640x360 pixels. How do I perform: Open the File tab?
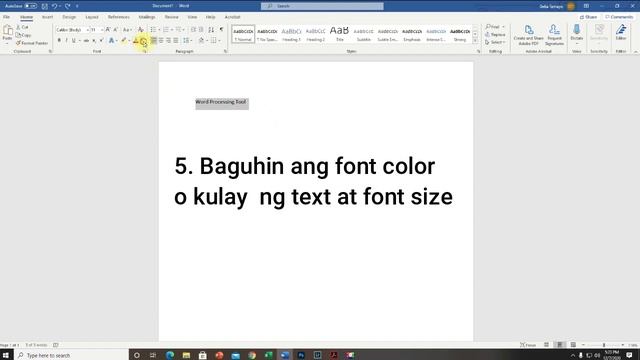point(7,17)
